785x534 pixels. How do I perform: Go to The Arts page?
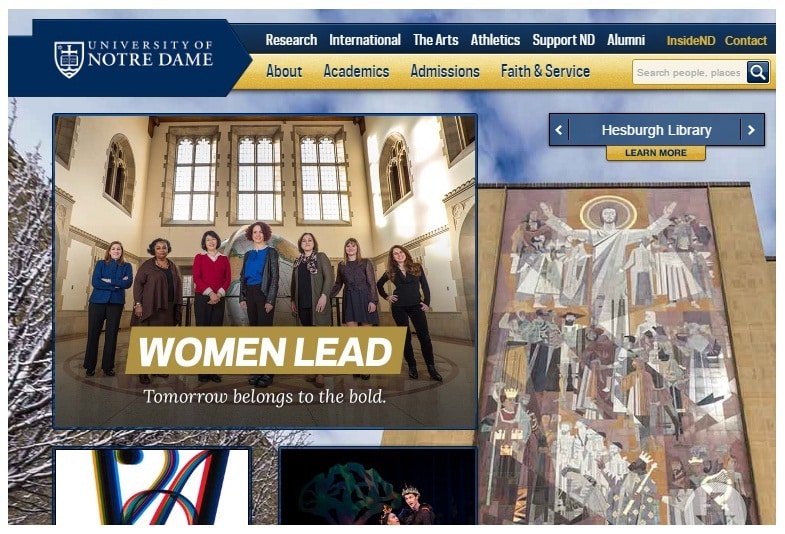pyautogui.click(x=436, y=40)
